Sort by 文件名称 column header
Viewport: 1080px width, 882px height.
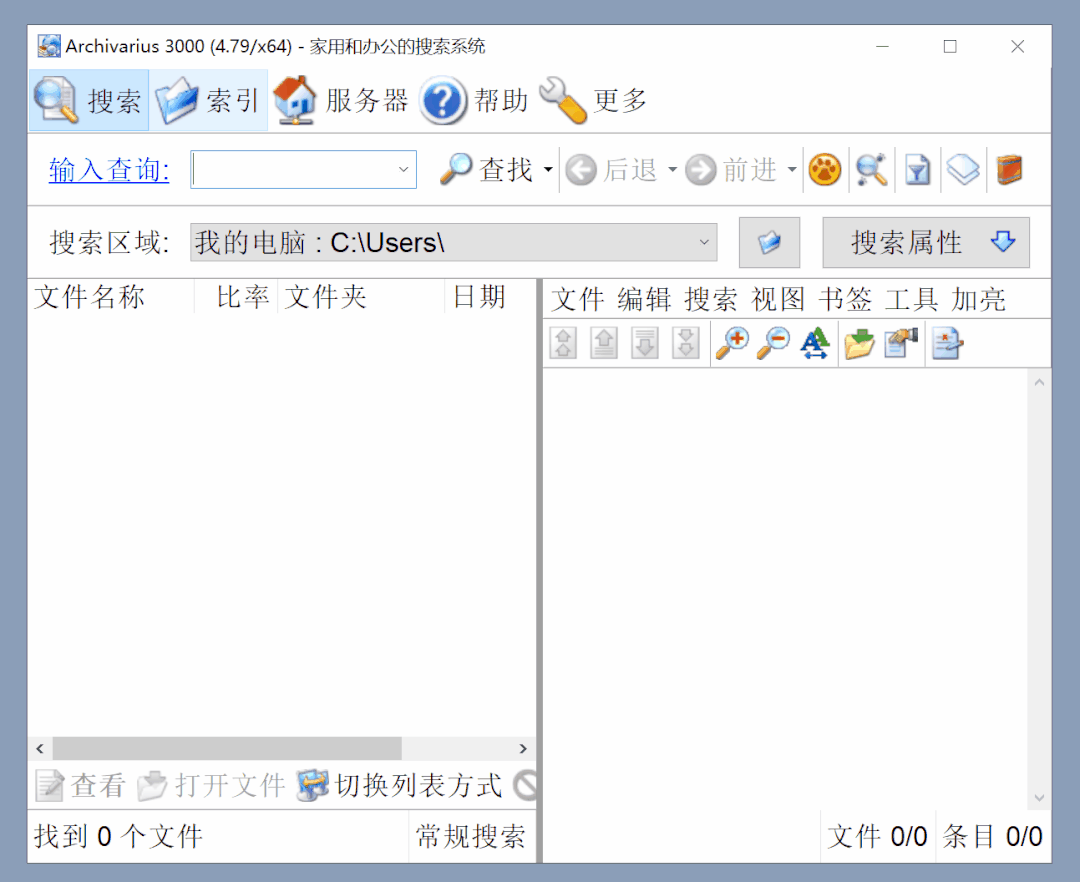click(x=111, y=297)
